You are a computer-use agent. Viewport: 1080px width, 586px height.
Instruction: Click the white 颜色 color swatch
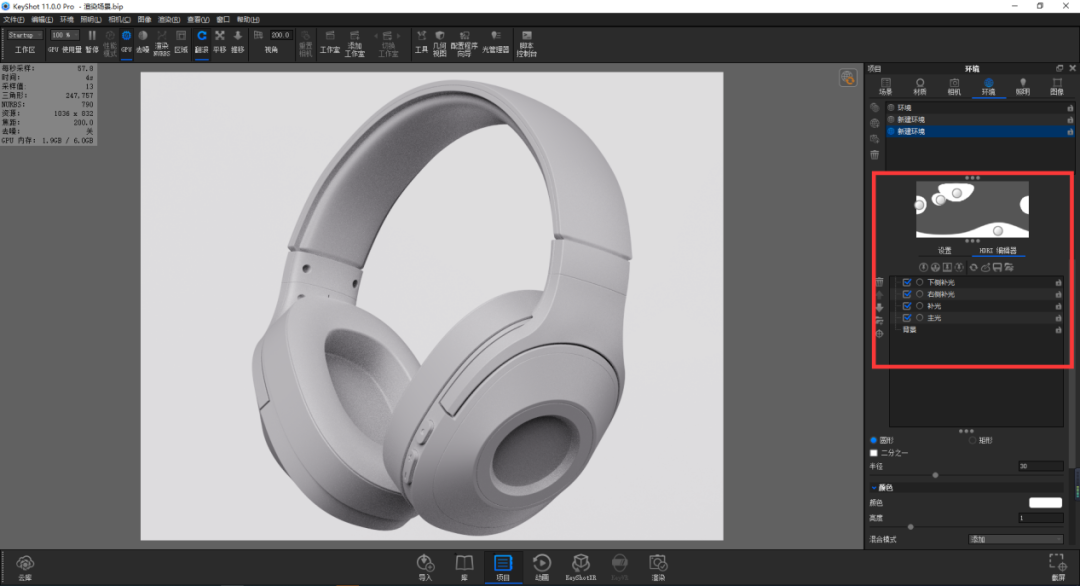coord(1046,503)
